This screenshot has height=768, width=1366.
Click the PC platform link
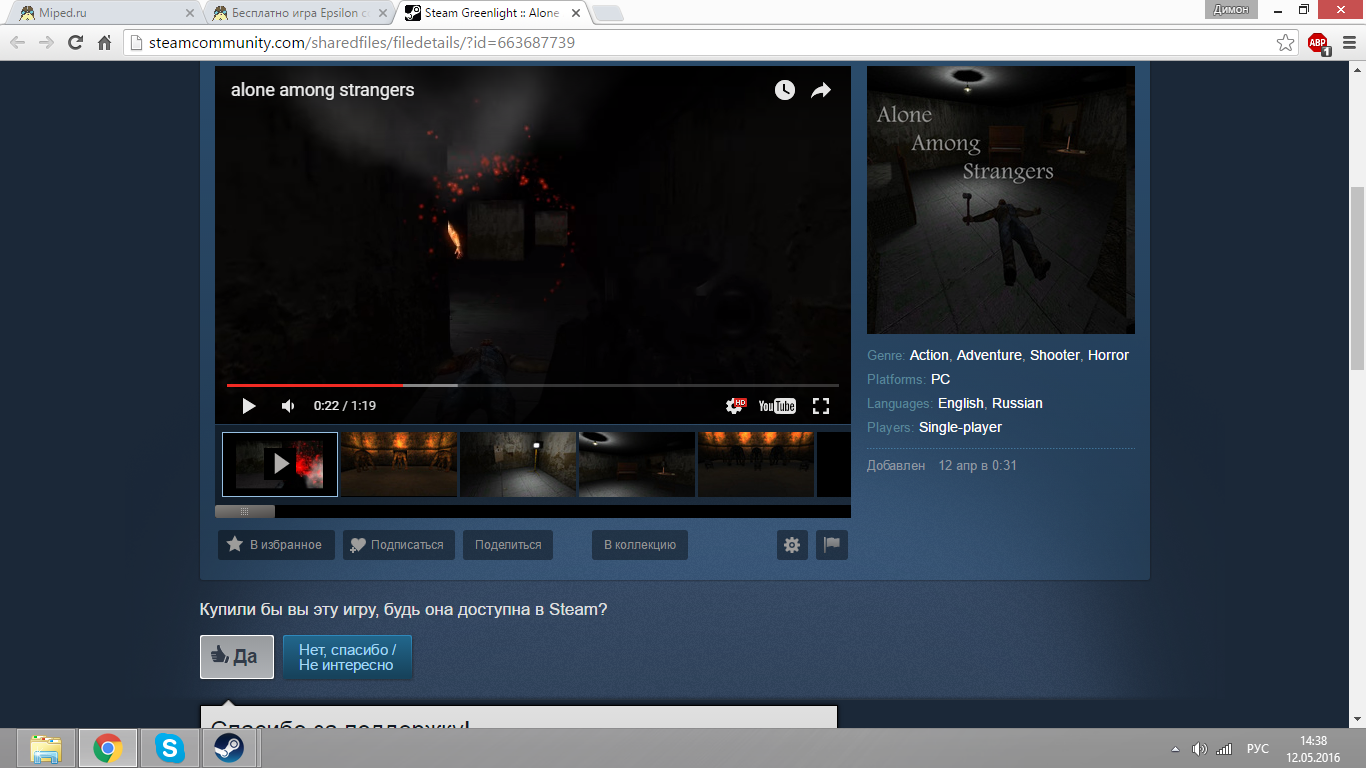point(940,379)
